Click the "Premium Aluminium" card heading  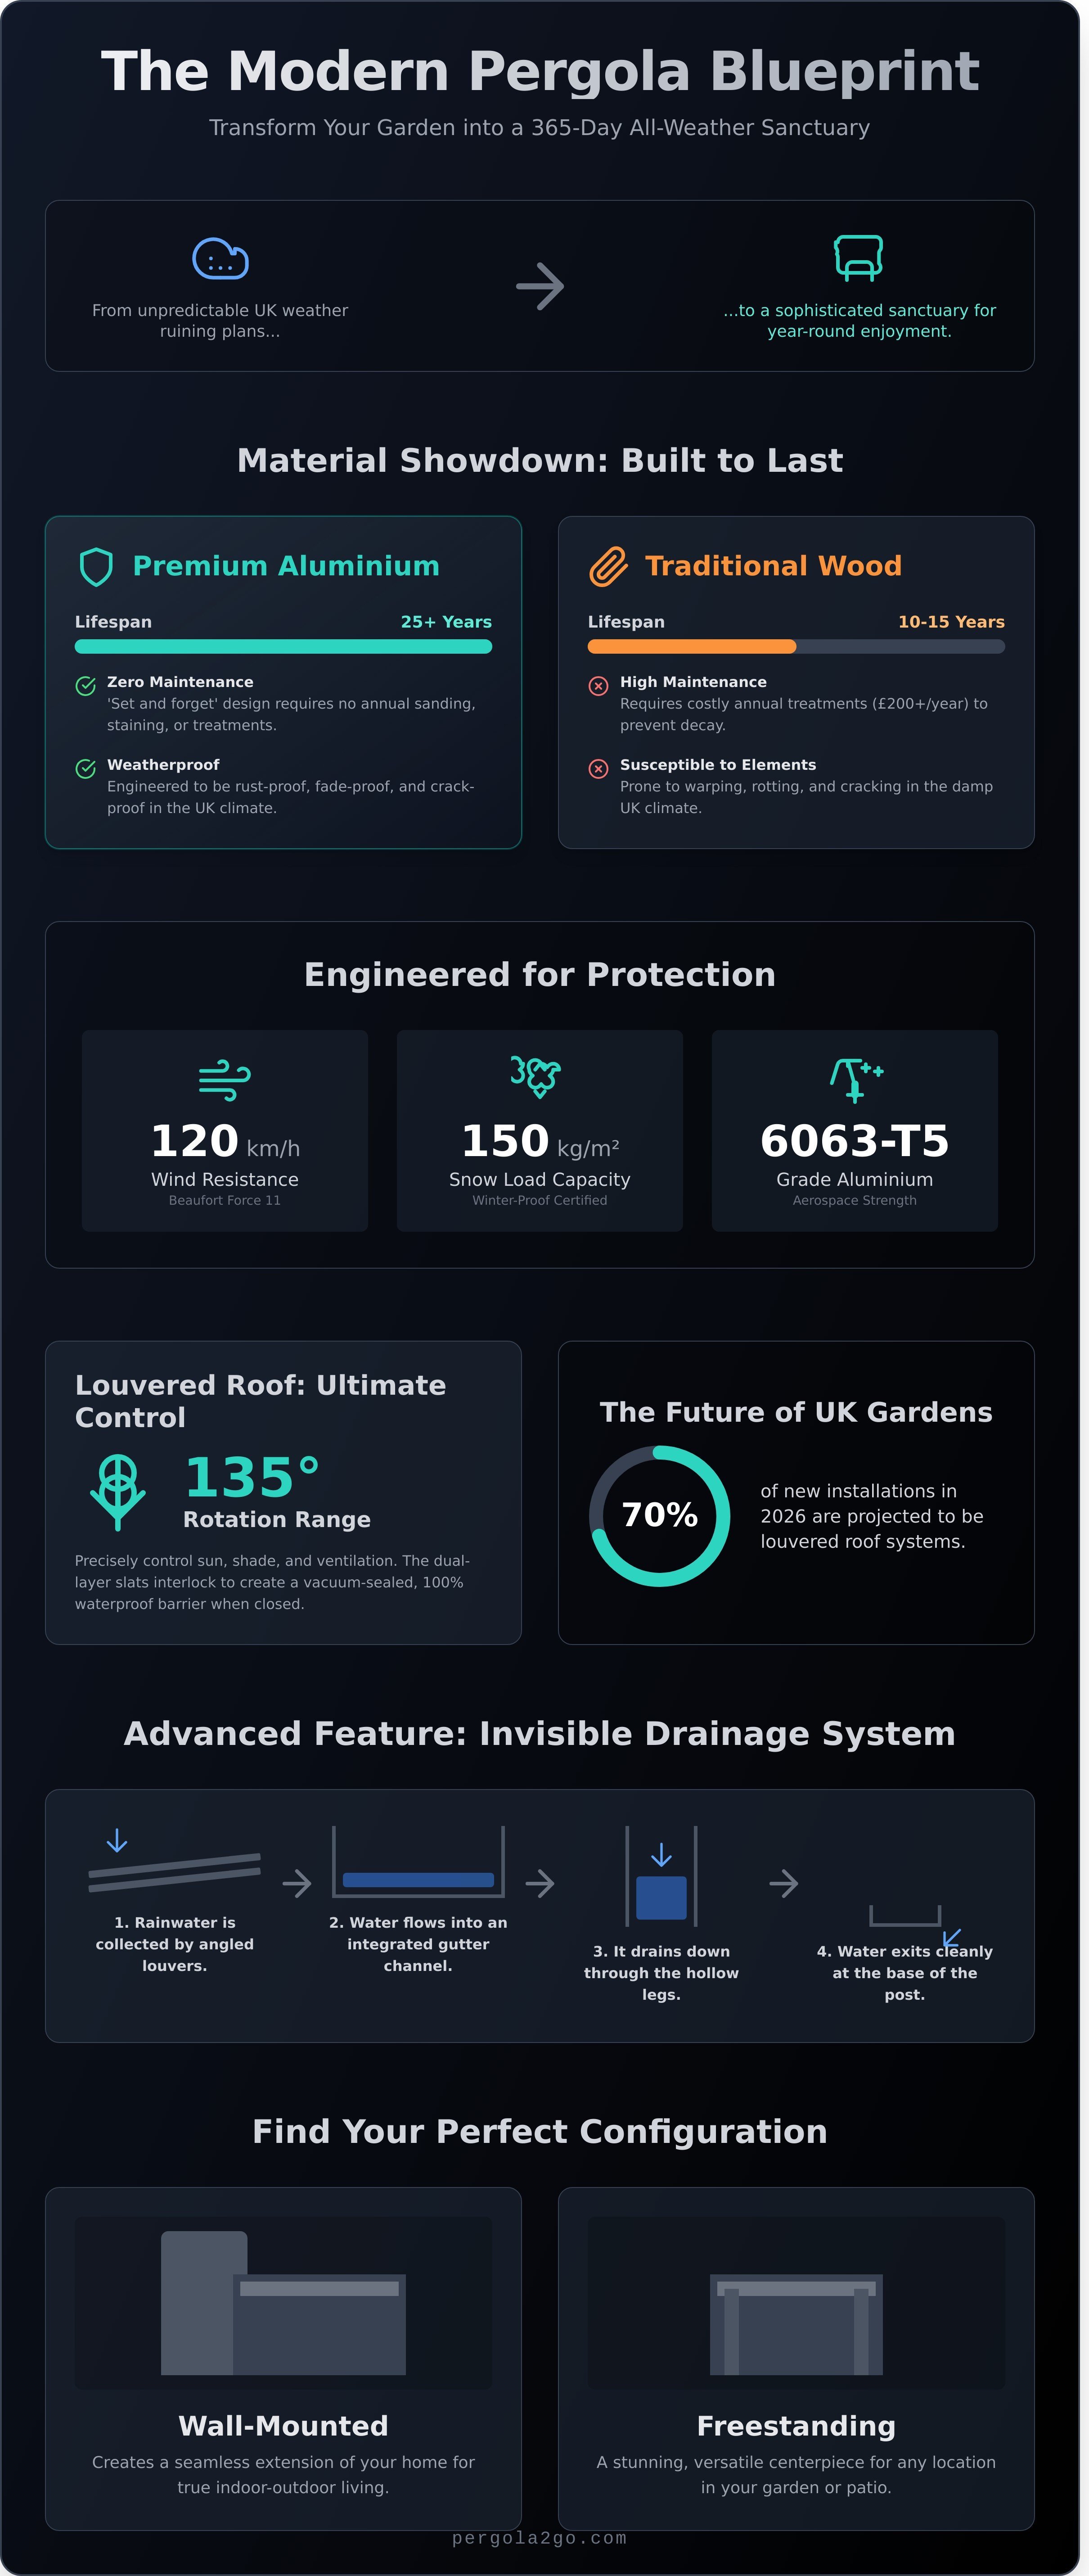tap(286, 566)
